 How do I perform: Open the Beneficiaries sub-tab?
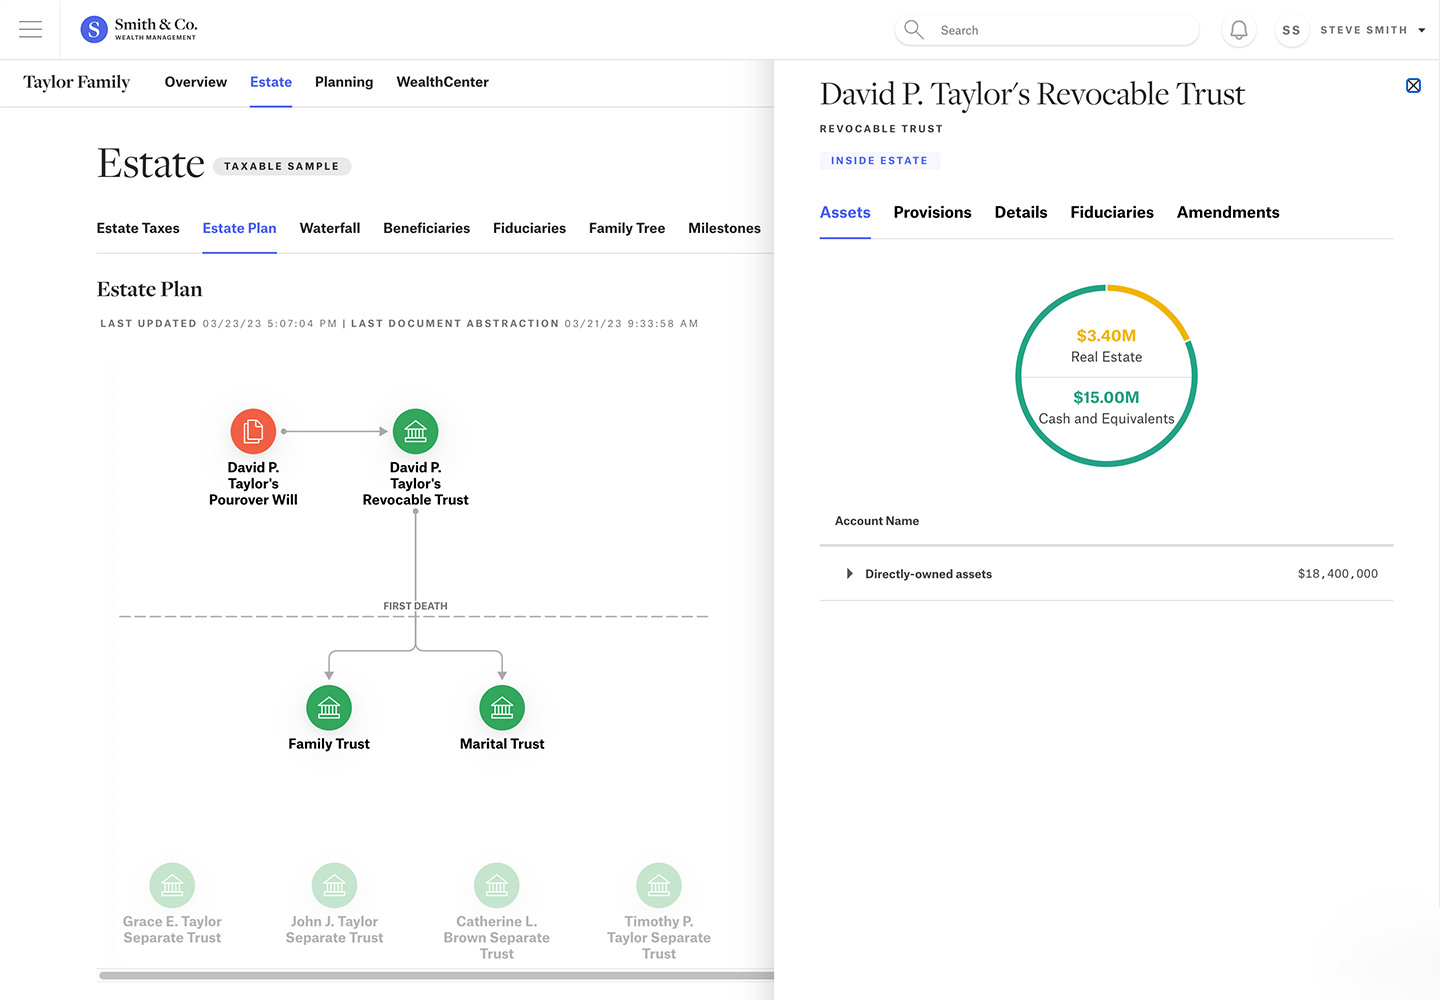point(426,228)
